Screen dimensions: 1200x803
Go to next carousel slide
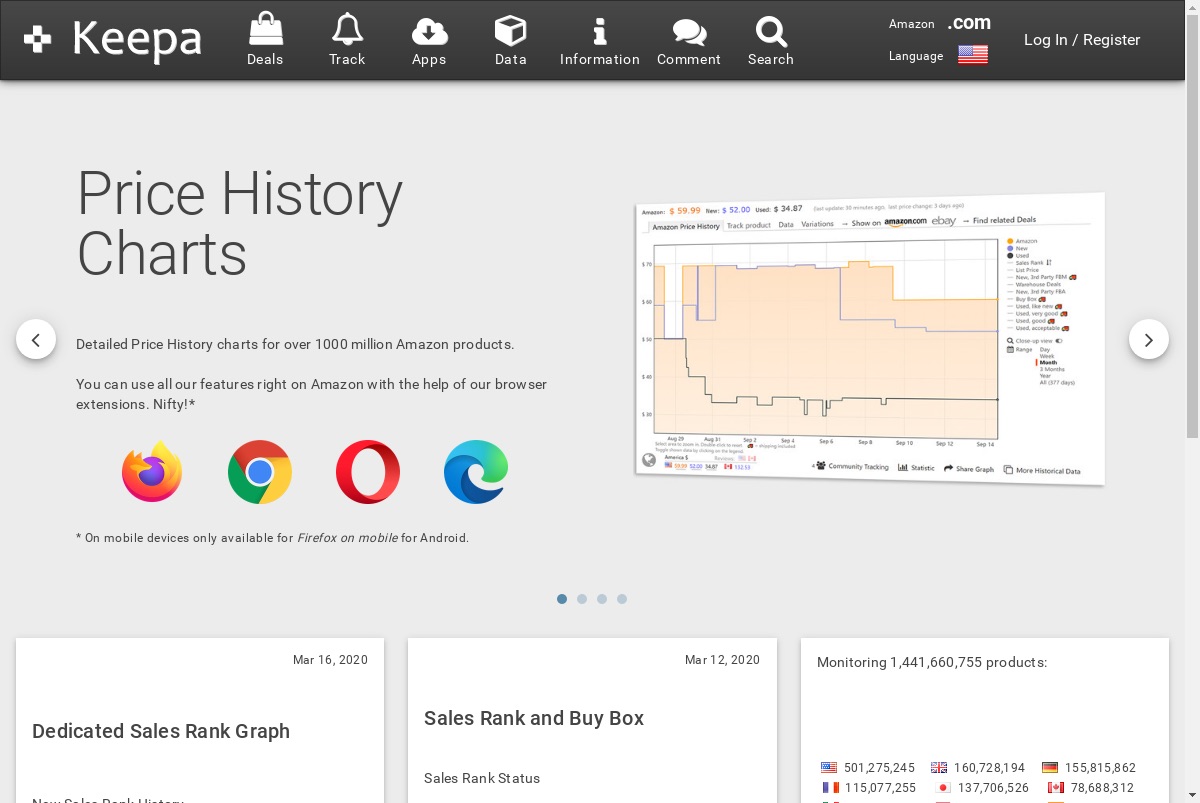click(x=1149, y=339)
